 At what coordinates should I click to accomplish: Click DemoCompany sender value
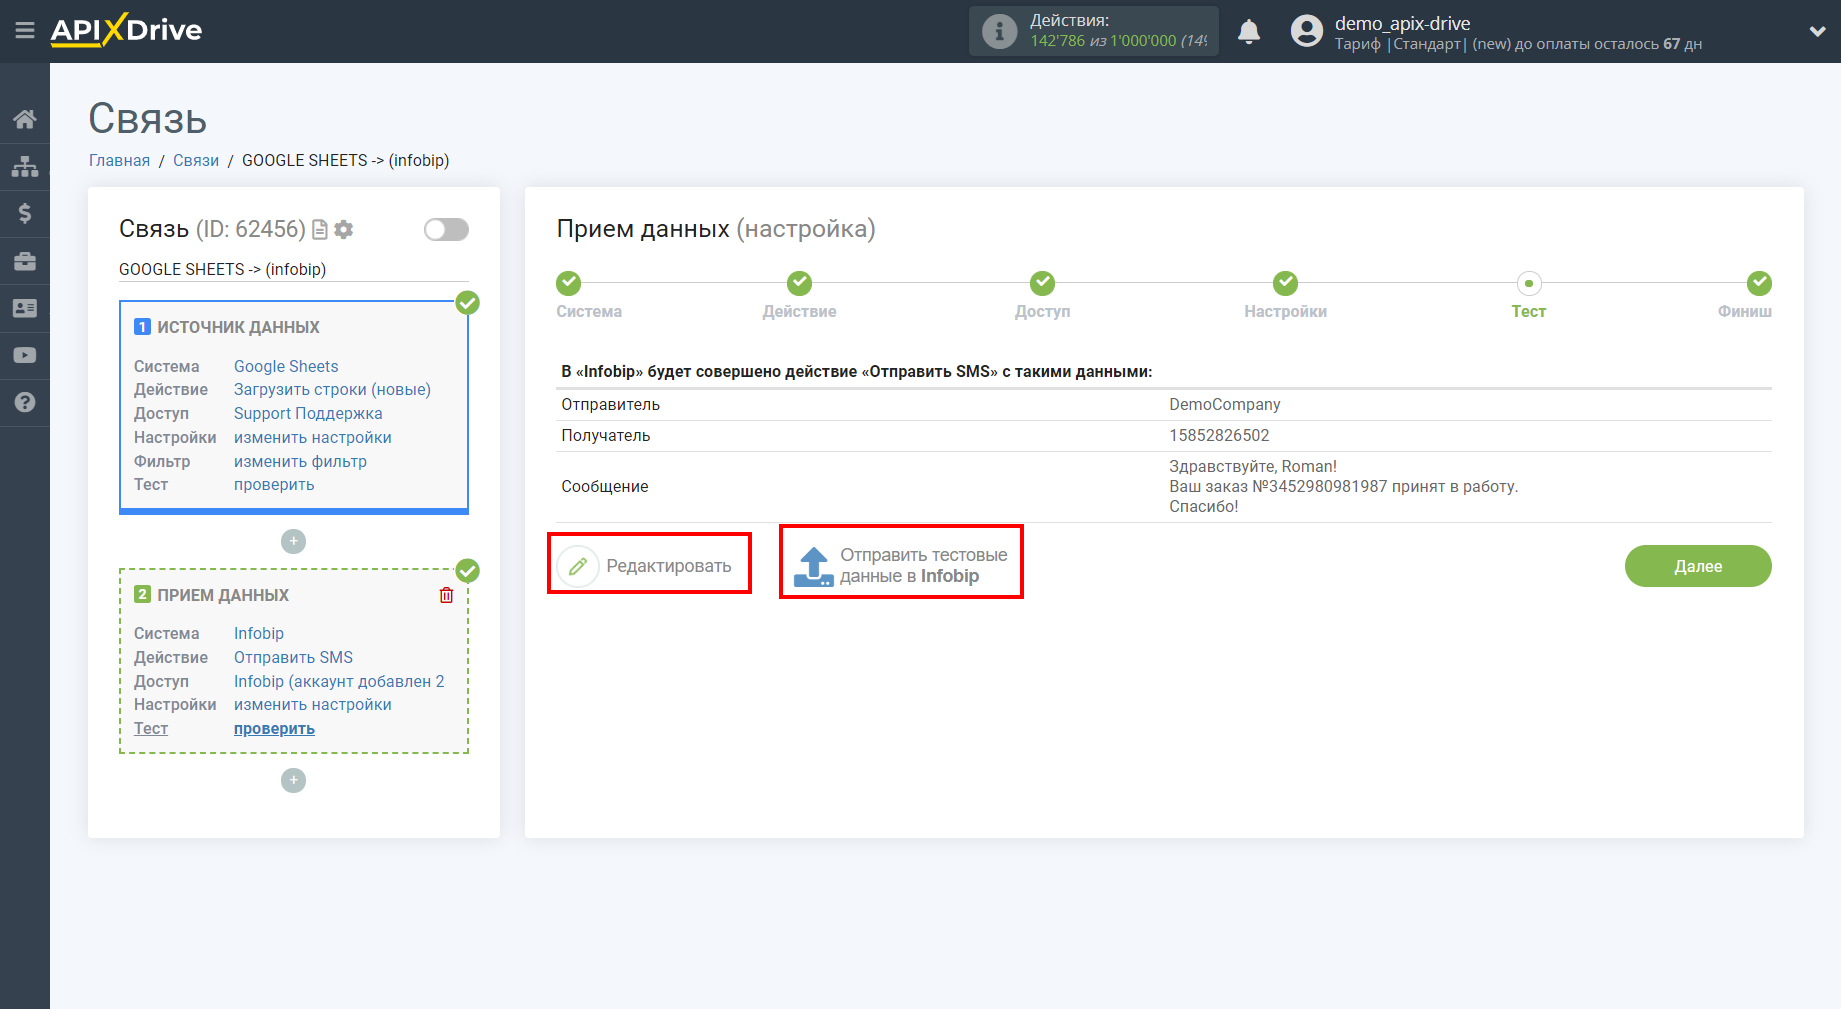coord(1225,404)
